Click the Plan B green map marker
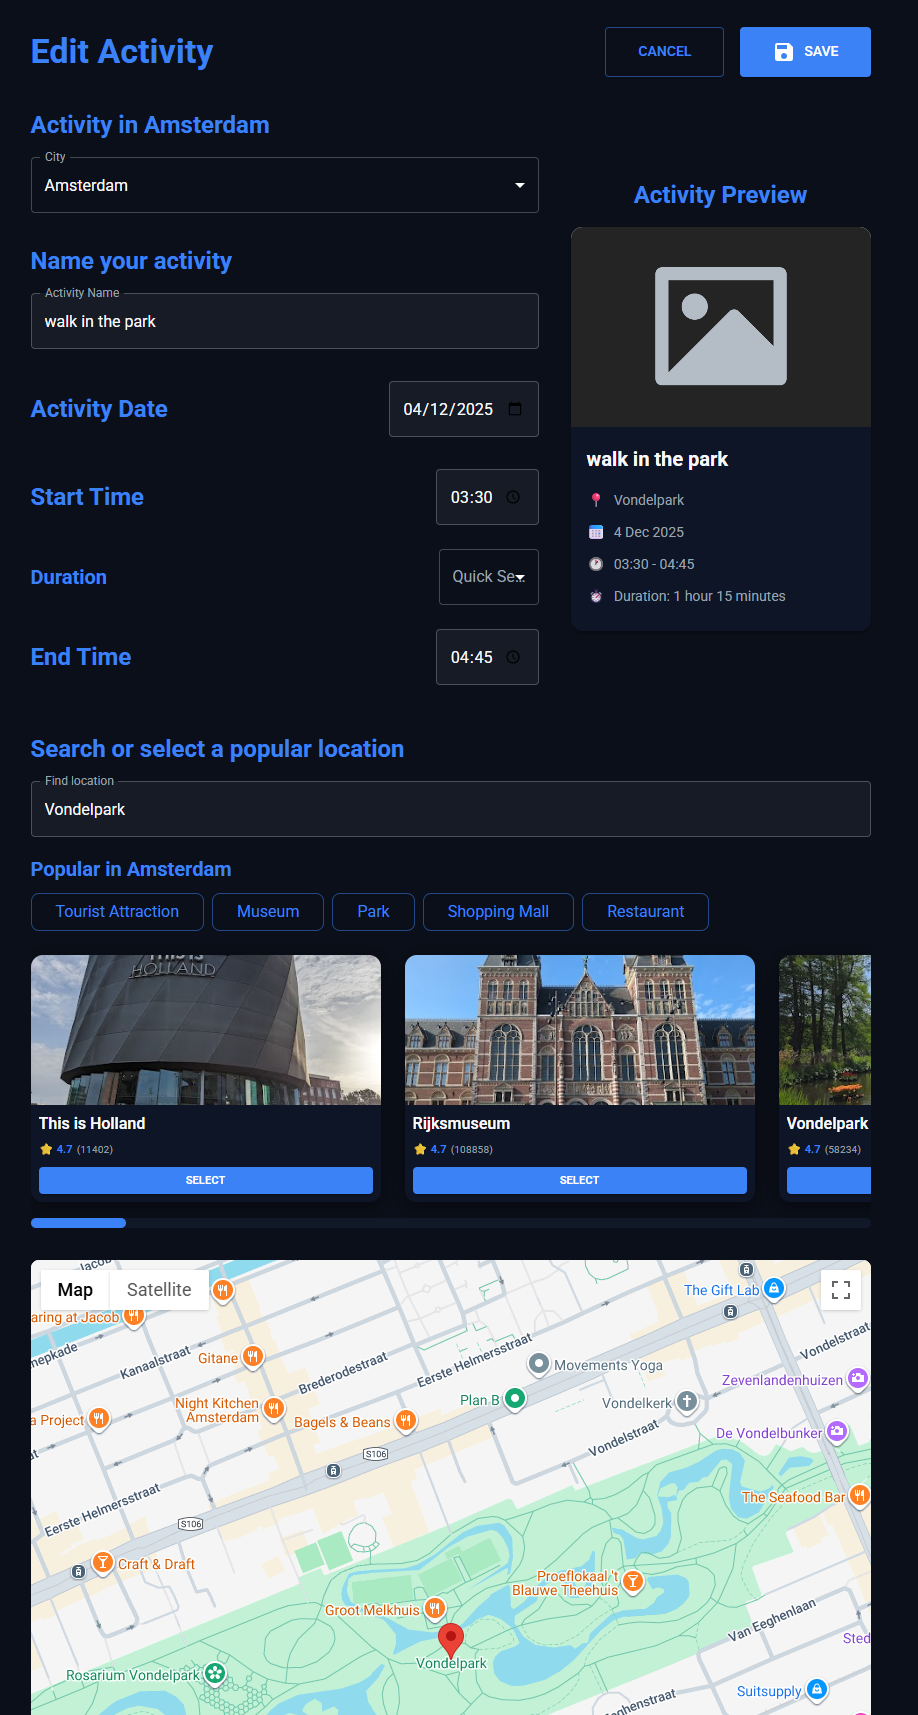The width and height of the screenshot is (918, 1715). pos(515,1398)
